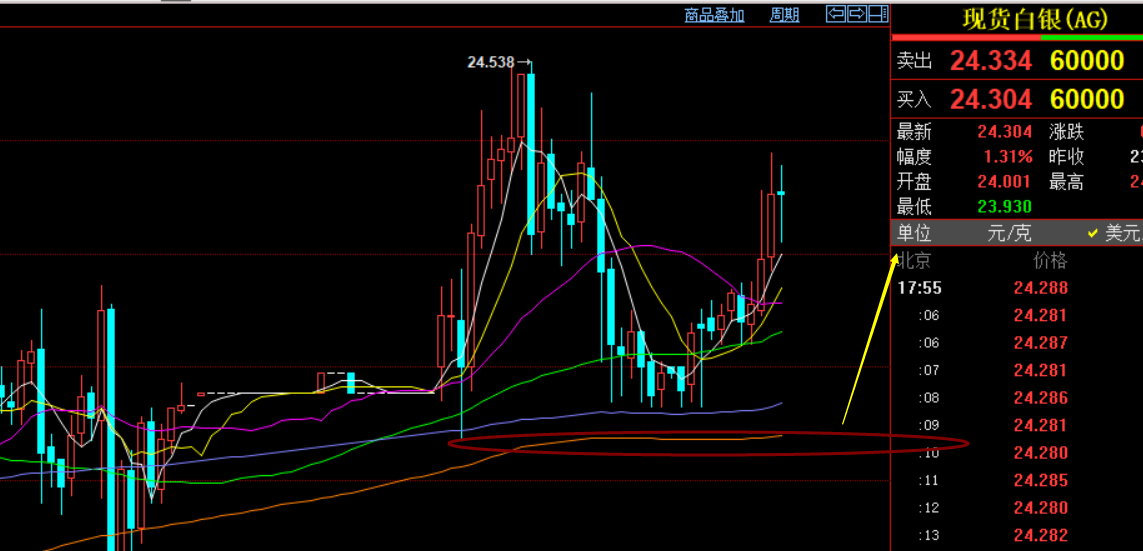Open the 商品叠加 overlay link
1143x551 pixels.
(714, 15)
